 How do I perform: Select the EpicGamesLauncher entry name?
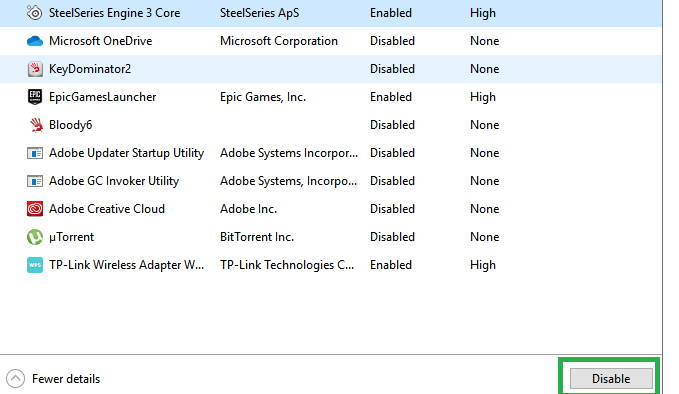pyautogui.click(x=102, y=97)
